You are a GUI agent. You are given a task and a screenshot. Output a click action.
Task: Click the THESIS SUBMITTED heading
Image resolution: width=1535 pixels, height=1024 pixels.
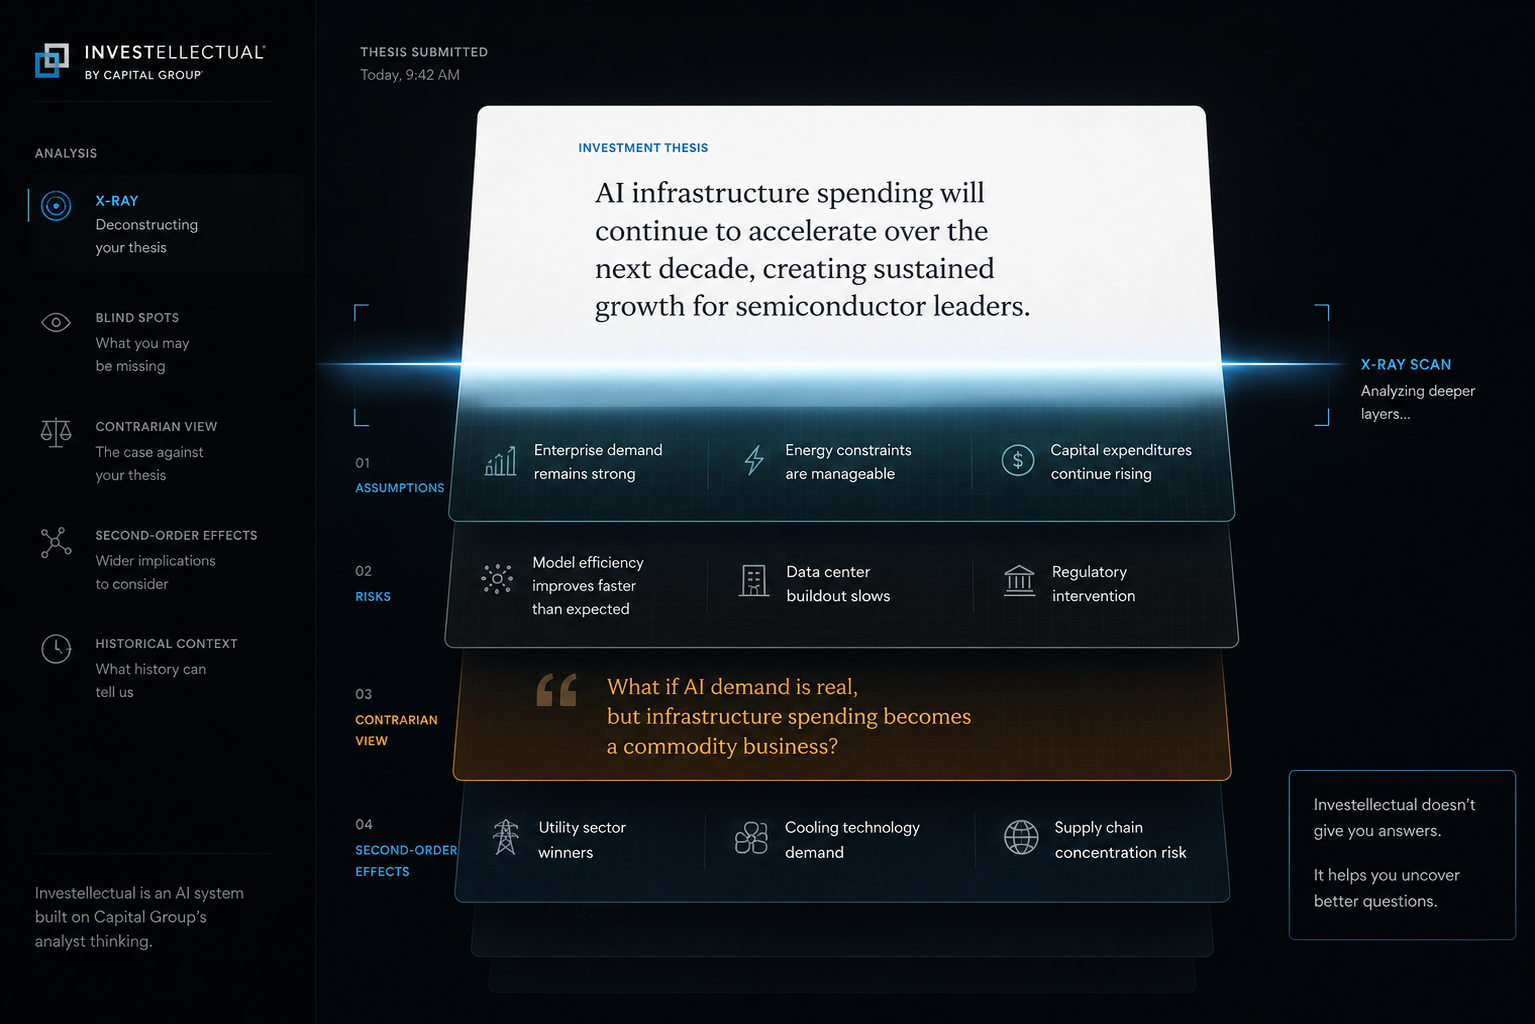(x=424, y=52)
